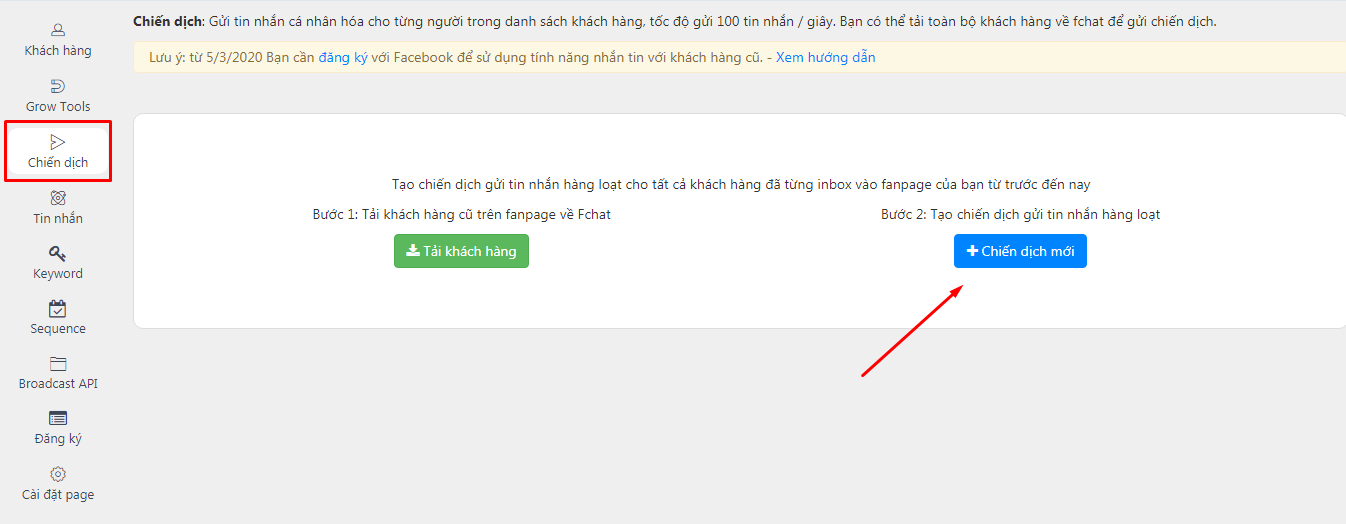Click the Broadcast API folder icon
Image resolution: width=1346 pixels, height=524 pixels.
pos(58,364)
